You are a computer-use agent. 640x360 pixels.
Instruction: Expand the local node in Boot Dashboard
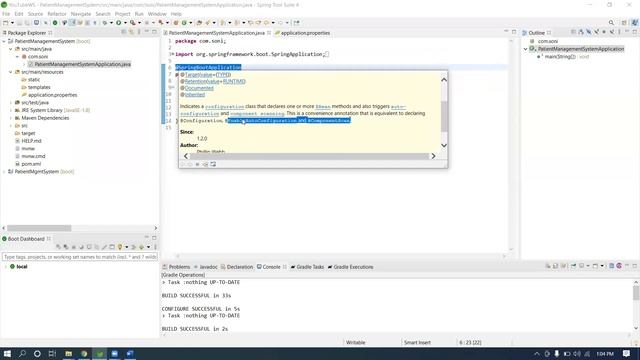(6, 267)
